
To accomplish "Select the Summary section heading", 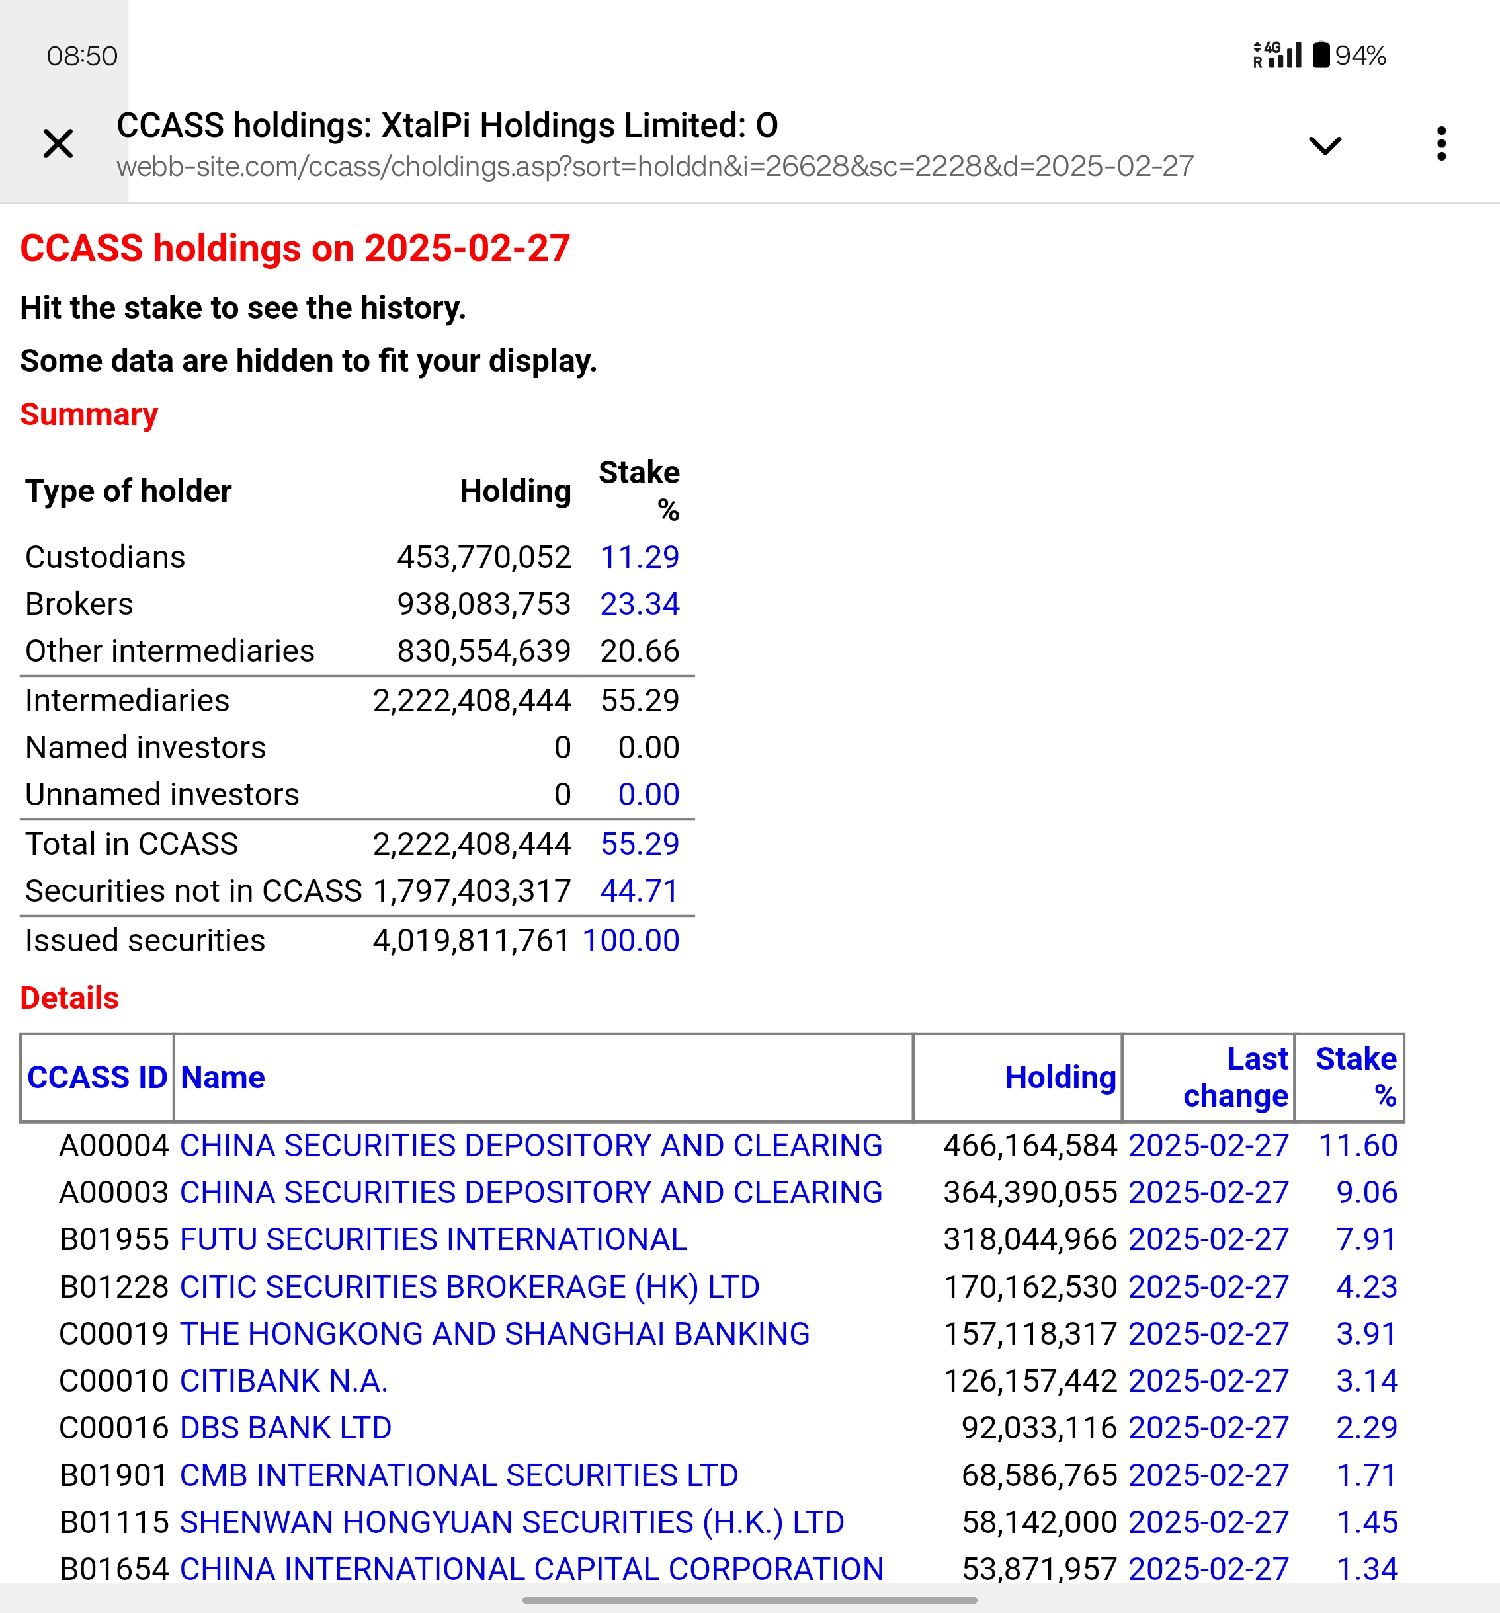I will 89,414.
